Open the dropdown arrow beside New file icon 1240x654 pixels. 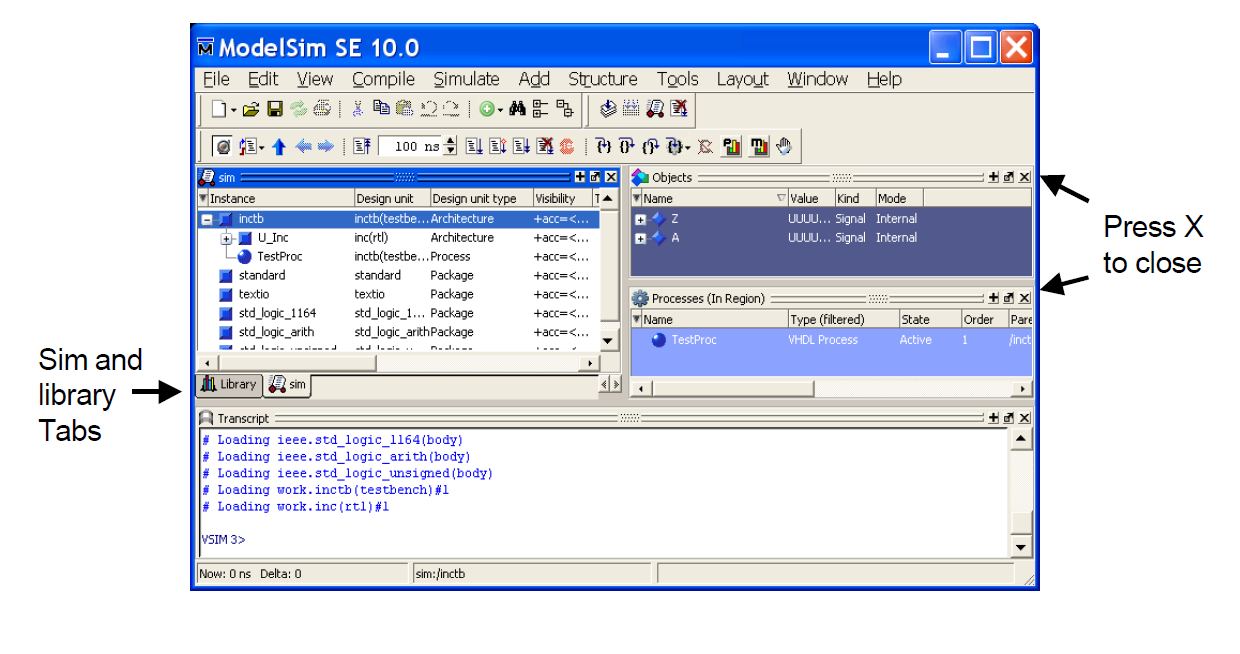(233, 110)
